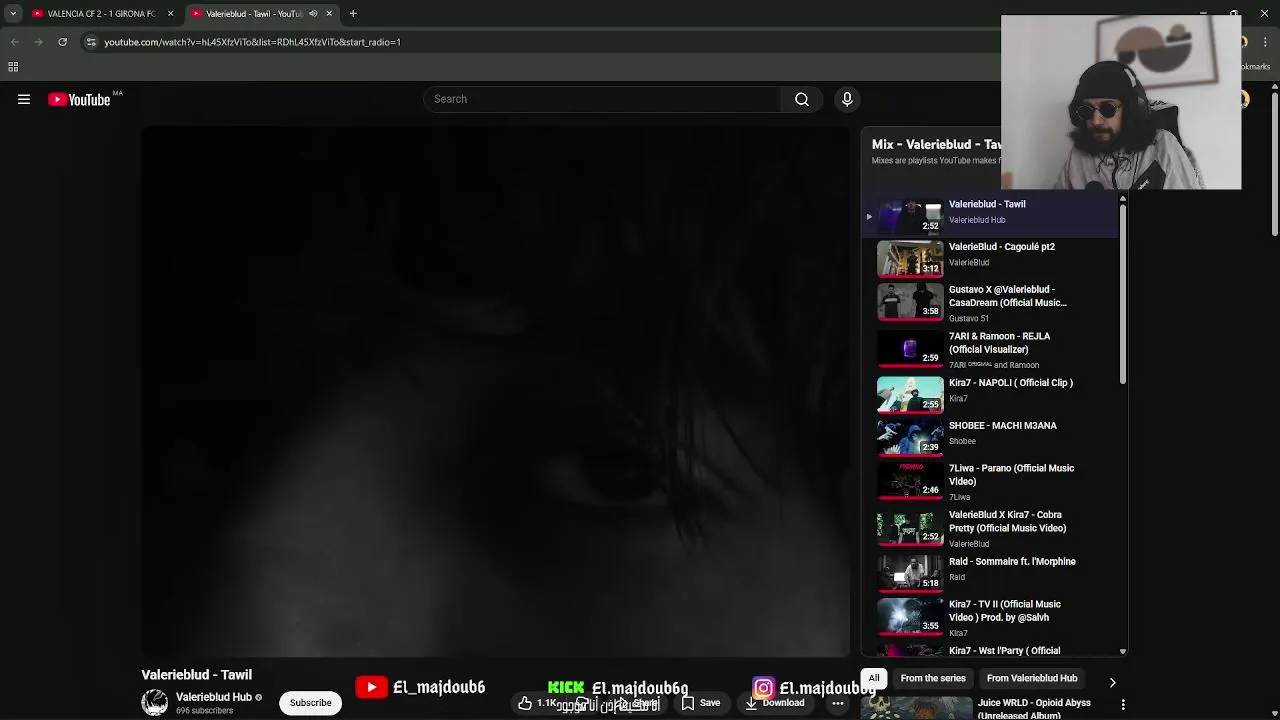
Task: Select the From the series chip
Action: coord(933,678)
